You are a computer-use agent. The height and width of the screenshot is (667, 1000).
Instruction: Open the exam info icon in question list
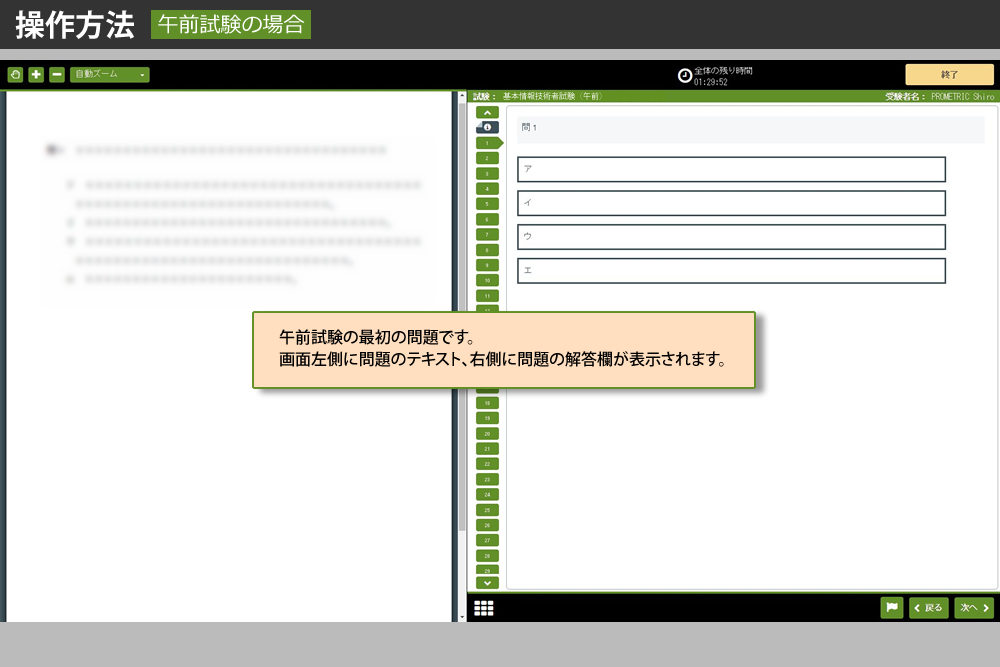point(487,128)
